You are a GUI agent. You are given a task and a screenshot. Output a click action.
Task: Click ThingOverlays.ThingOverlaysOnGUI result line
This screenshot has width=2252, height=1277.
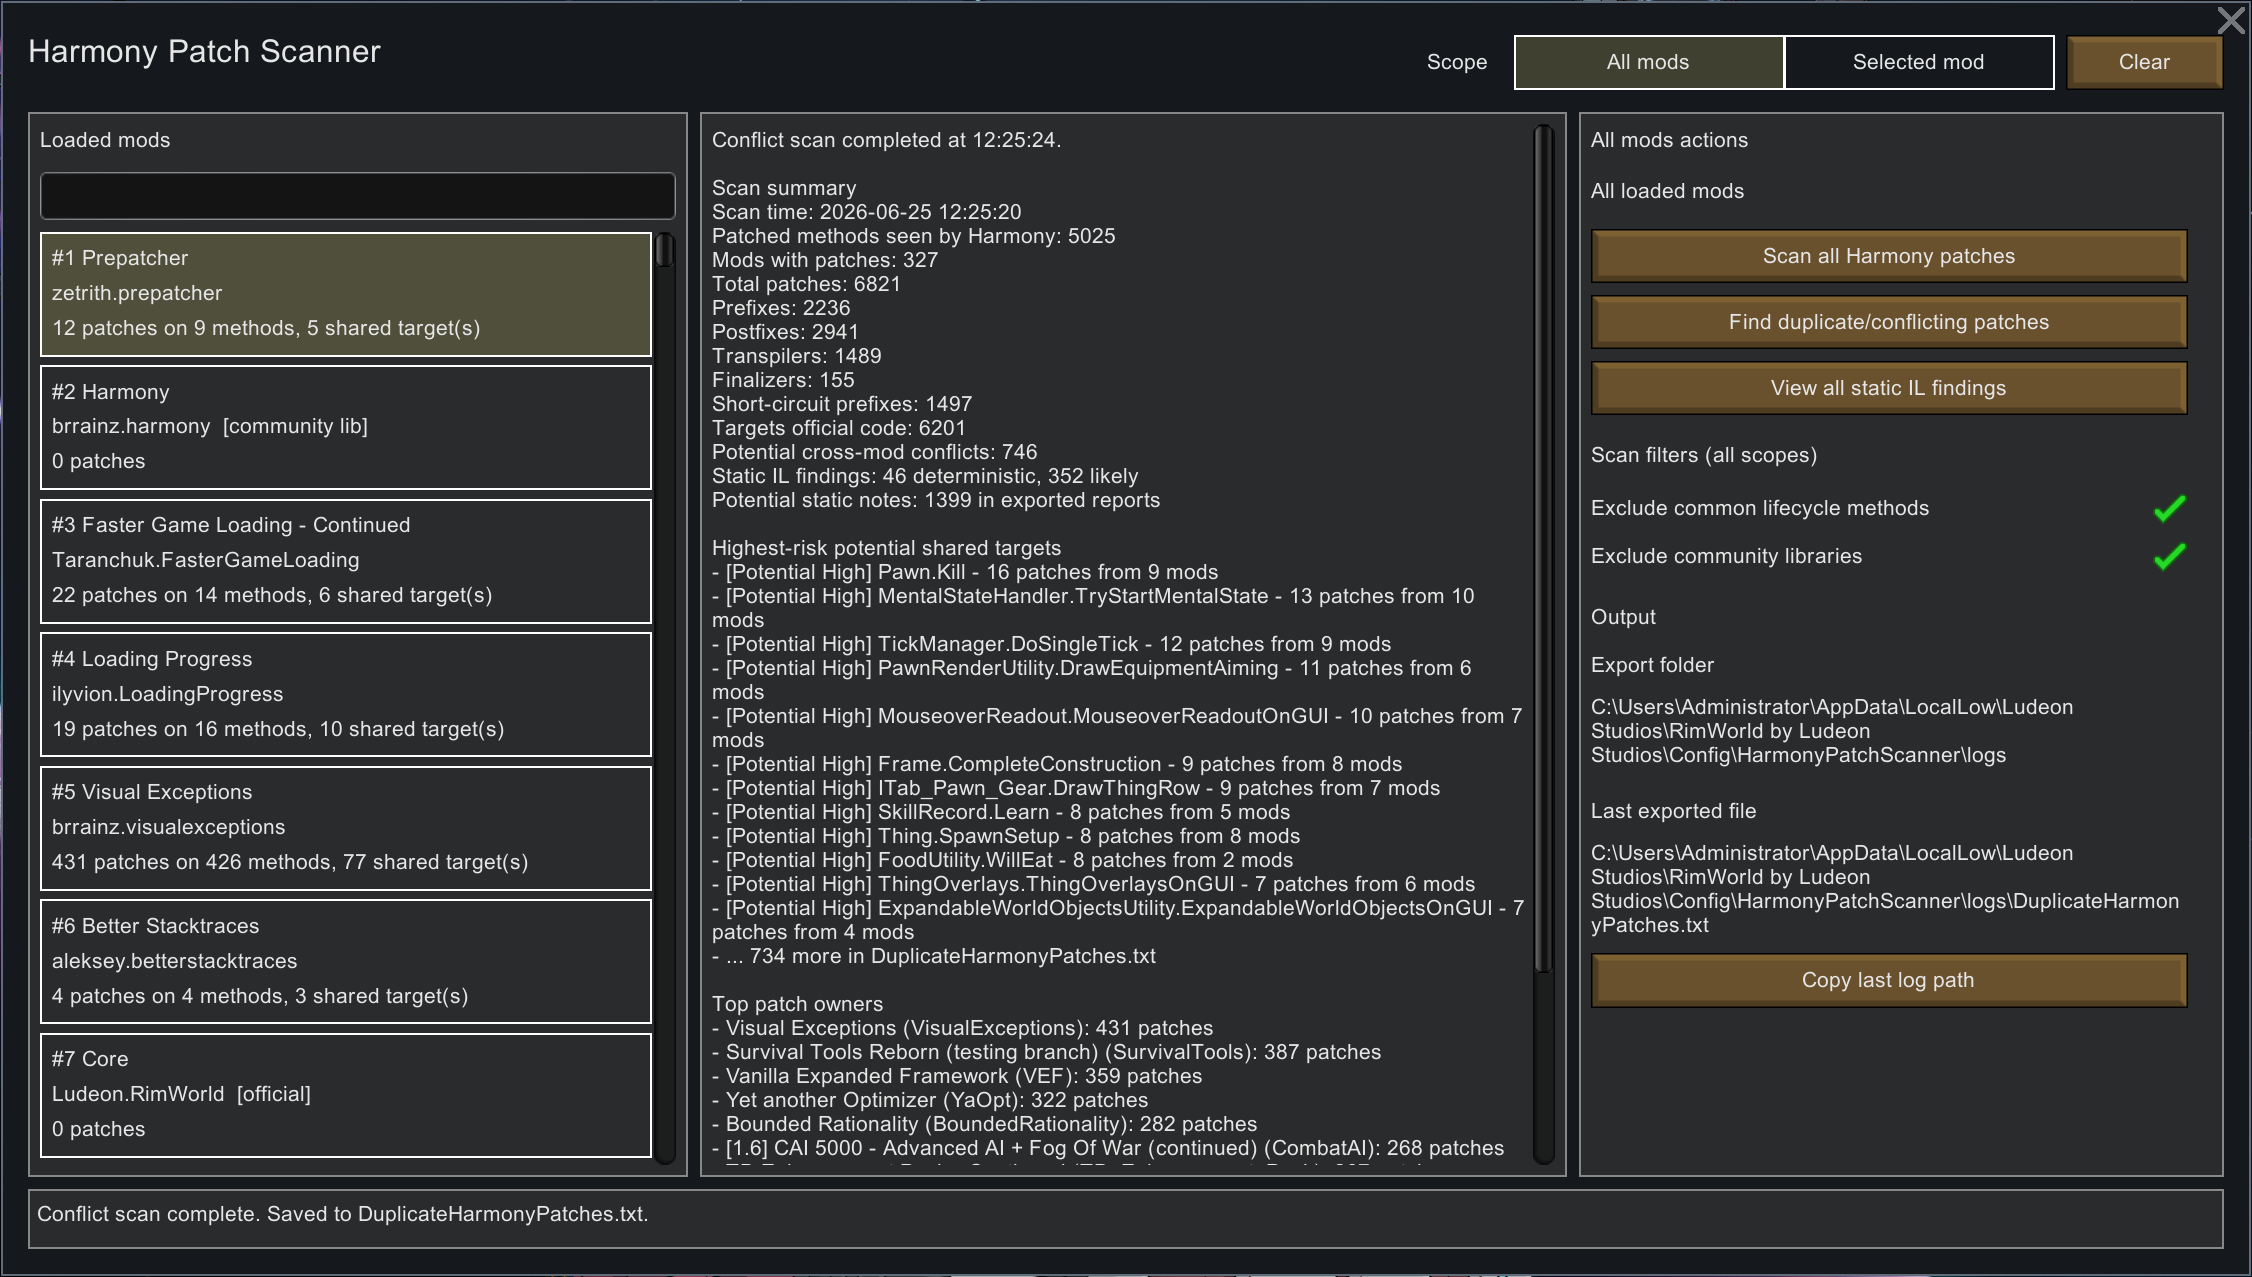pyautogui.click(x=1094, y=884)
